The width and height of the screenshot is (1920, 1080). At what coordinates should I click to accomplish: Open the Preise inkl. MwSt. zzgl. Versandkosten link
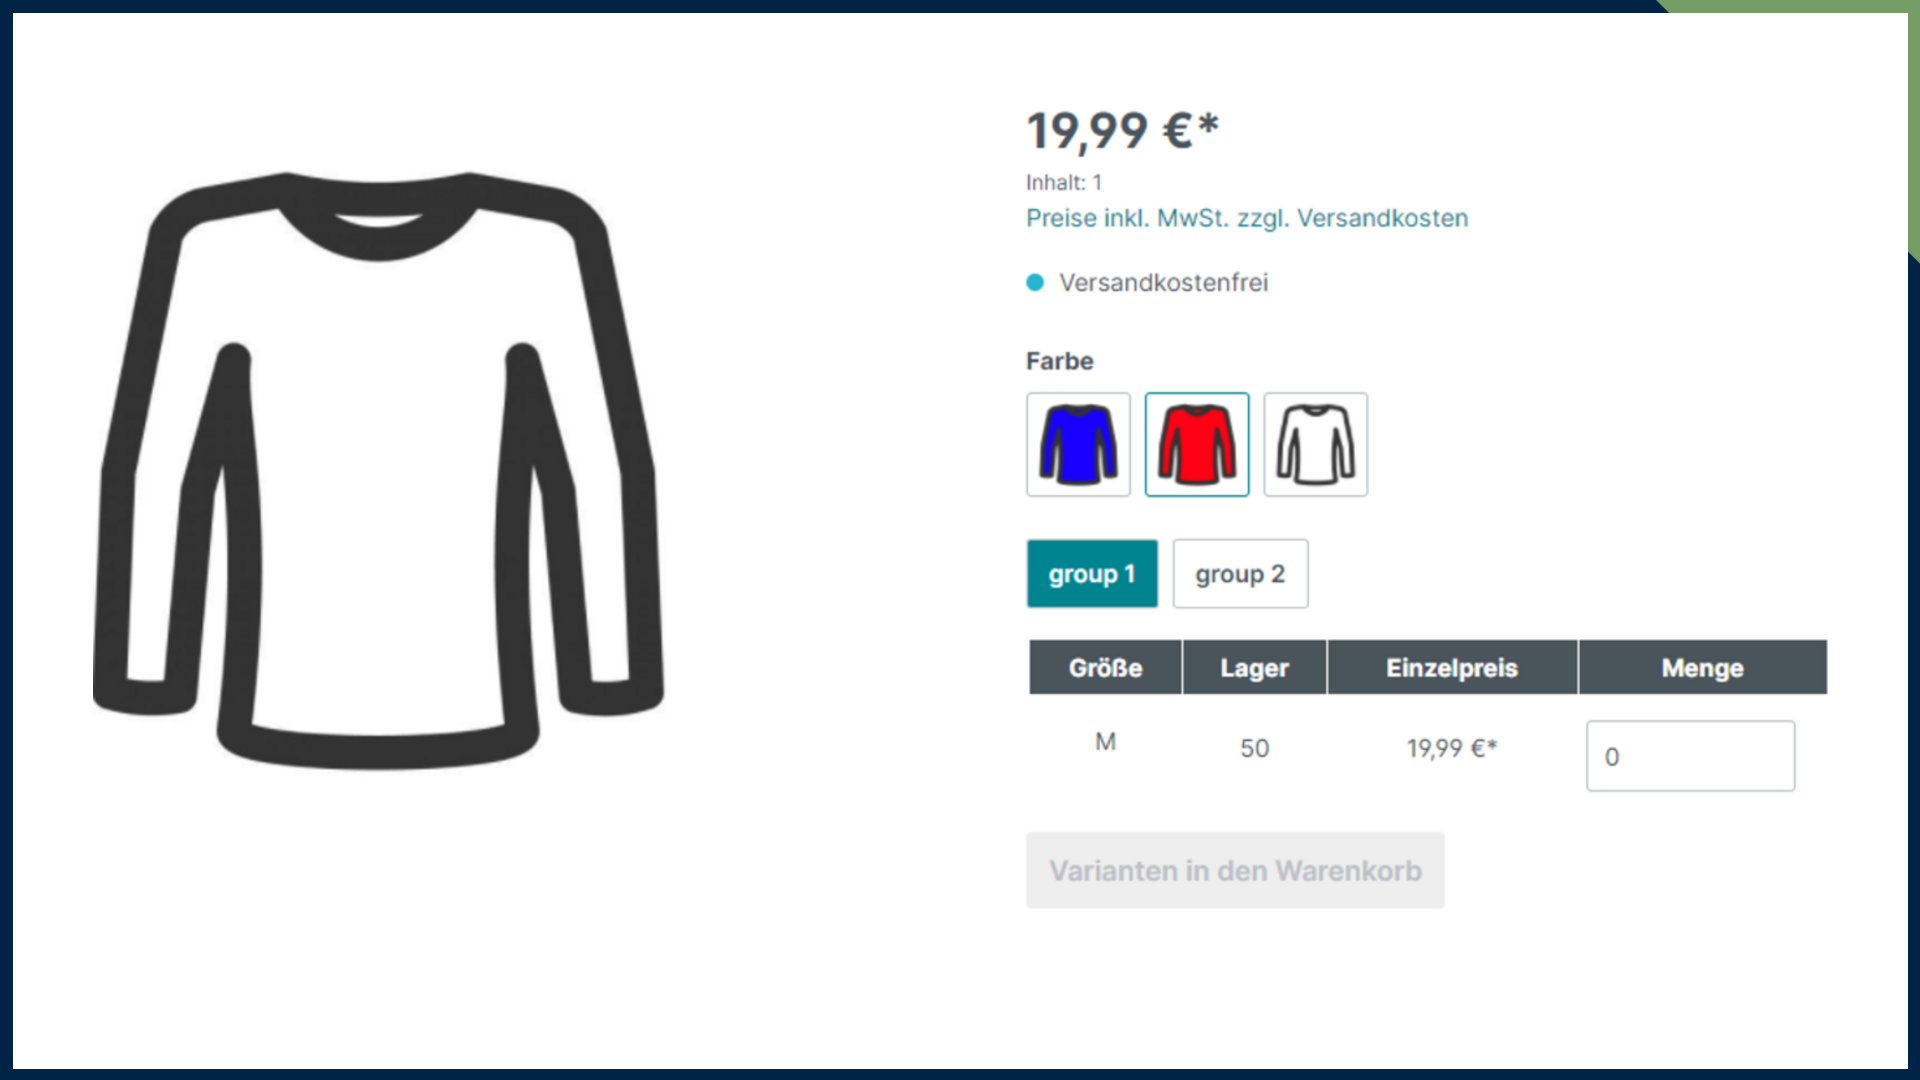(x=1247, y=218)
